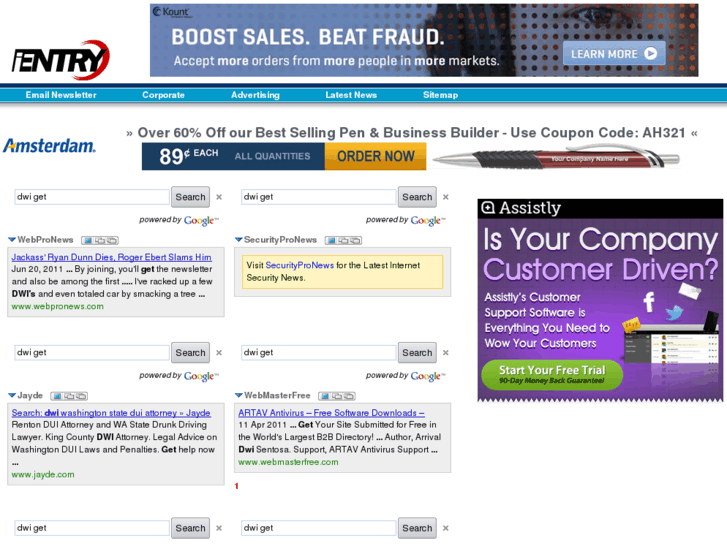This screenshot has width=727, height=545.
Task: Click the leftmost view icon beside WebProNews
Action: click(x=88, y=240)
